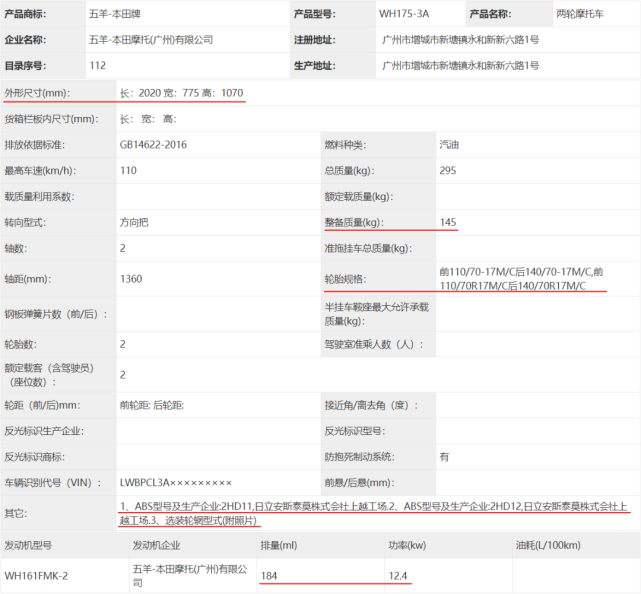This screenshot has width=641, height=594.
Task: Click the 排量(ml) column header
Action: coord(279,545)
